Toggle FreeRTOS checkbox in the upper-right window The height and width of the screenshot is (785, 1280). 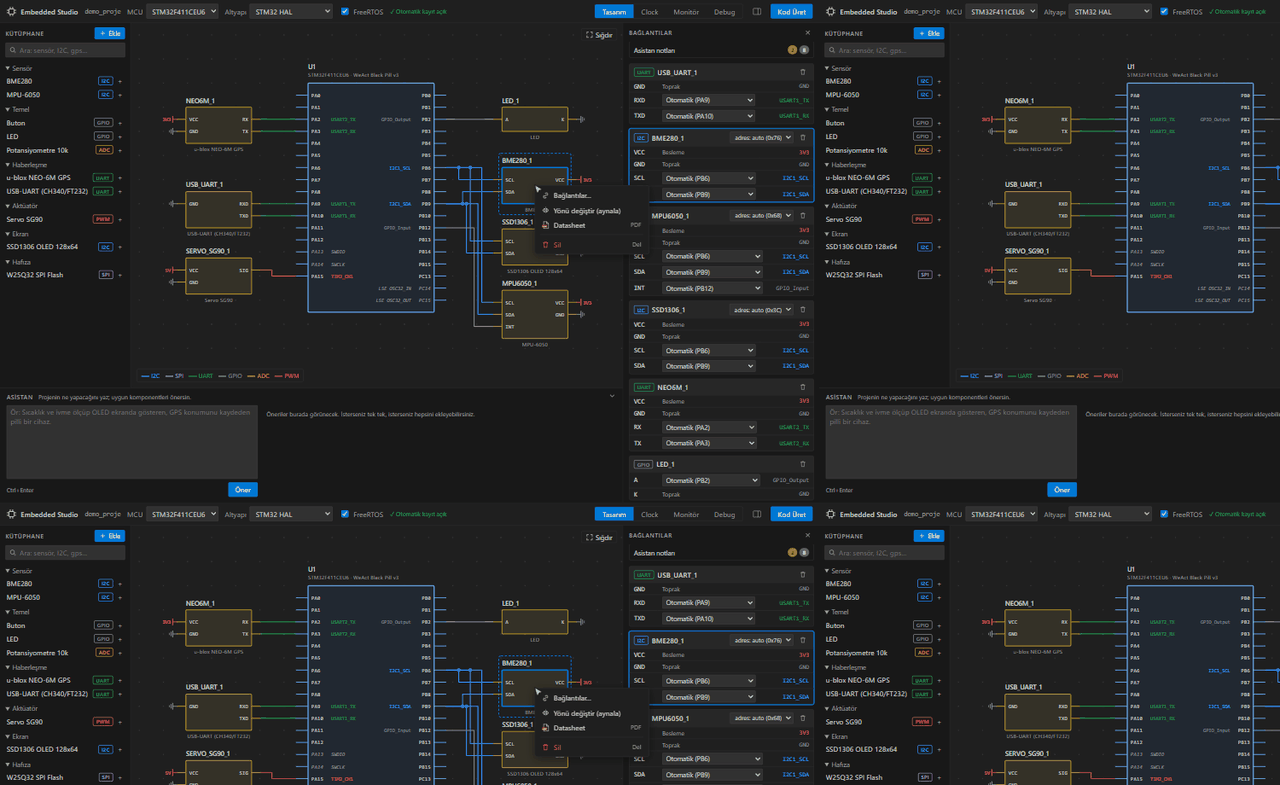tap(1164, 12)
